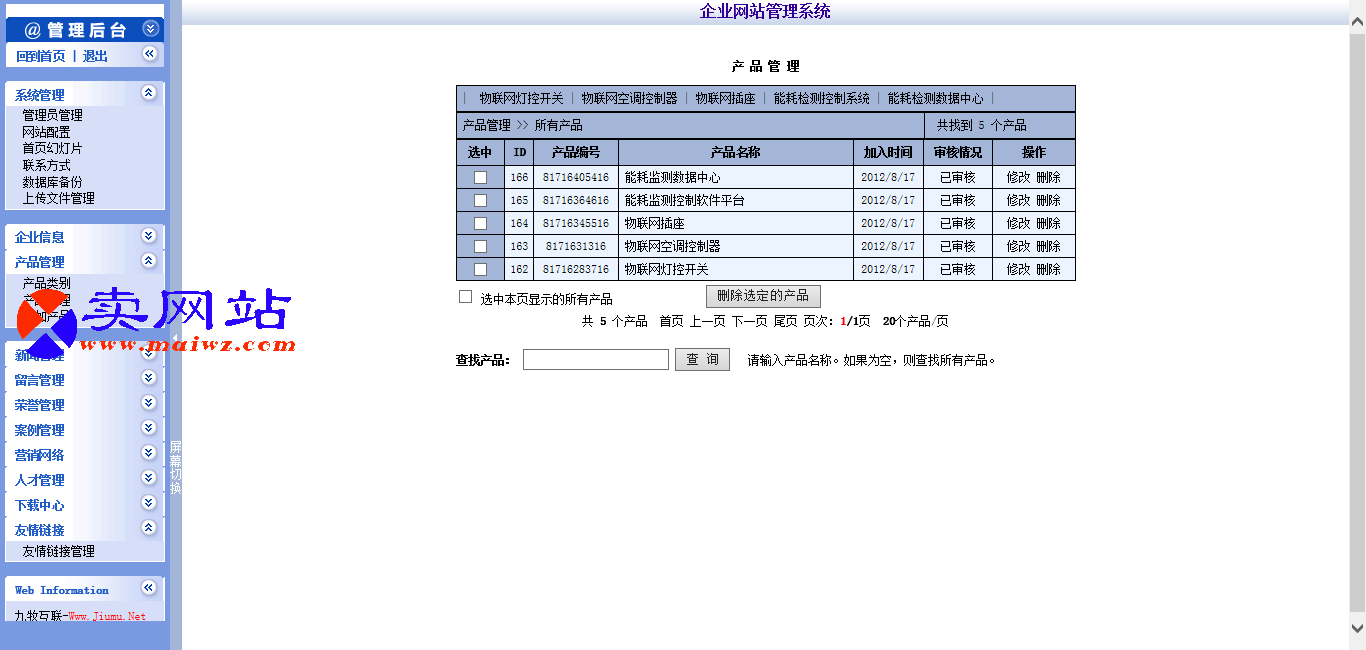
Task: Collapse the Web Information panel
Action: pyautogui.click(x=149, y=588)
